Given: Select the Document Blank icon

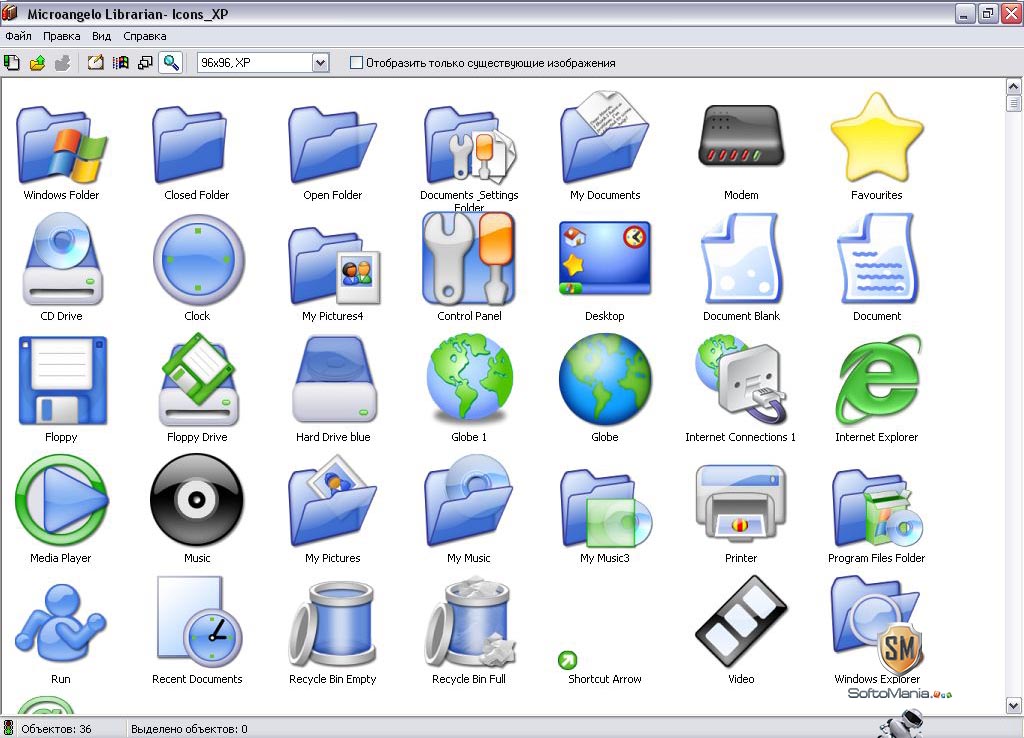Looking at the screenshot, I should pos(741,259).
